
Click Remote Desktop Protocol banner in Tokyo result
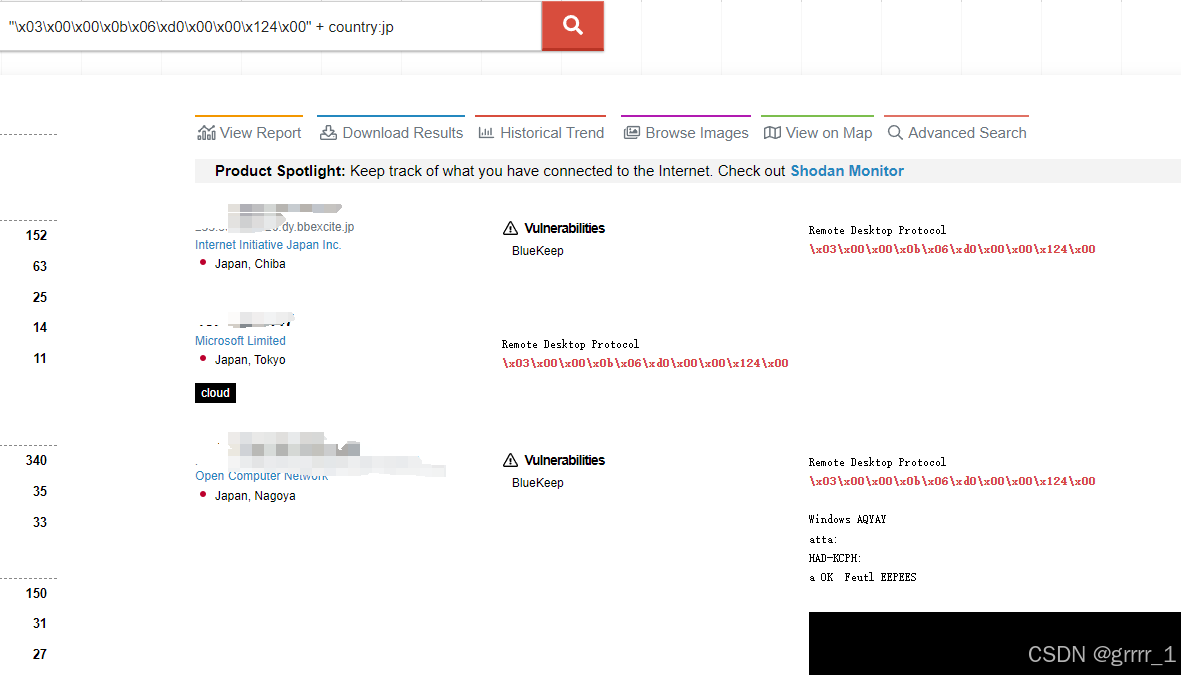(x=570, y=344)
